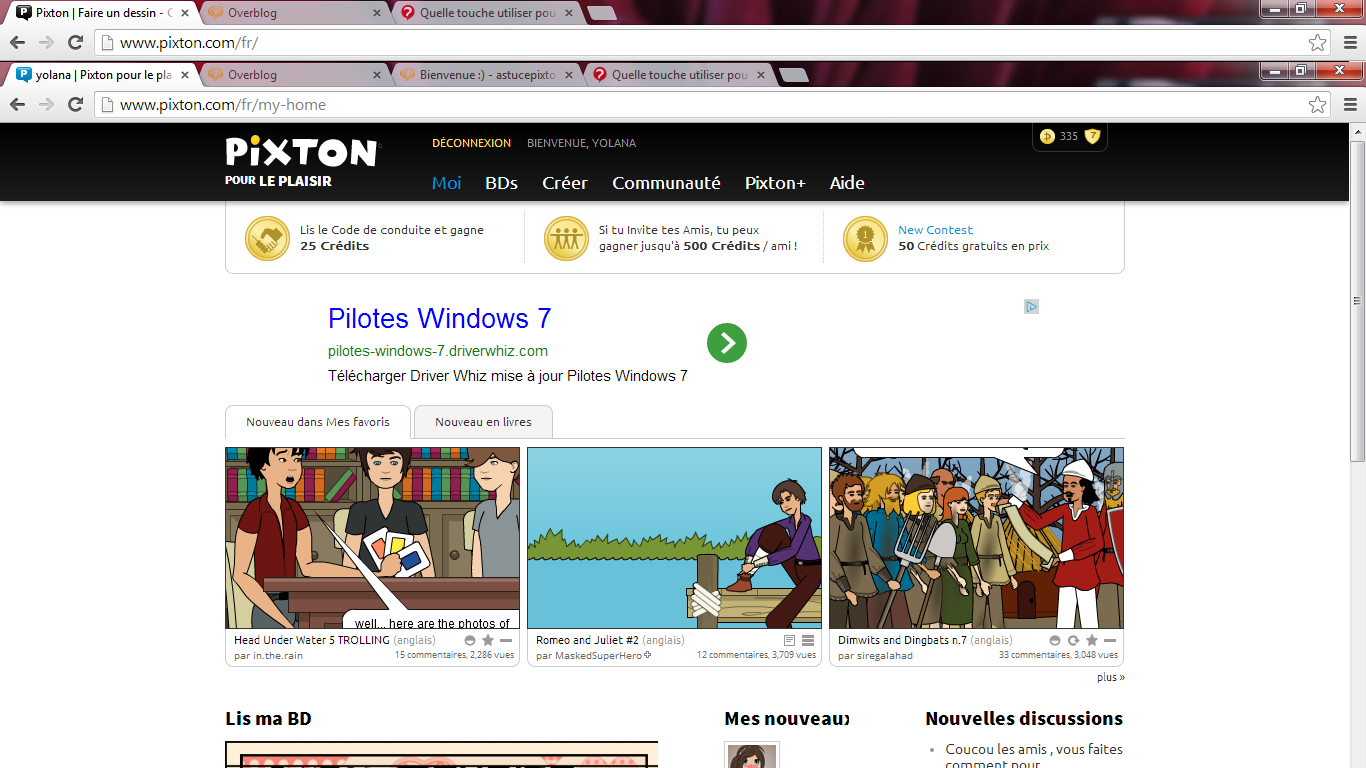This screenshot has height=768, width=1366.
Task: Close the Bienvenue :) astucepixto tab
Action: [569, 75]
